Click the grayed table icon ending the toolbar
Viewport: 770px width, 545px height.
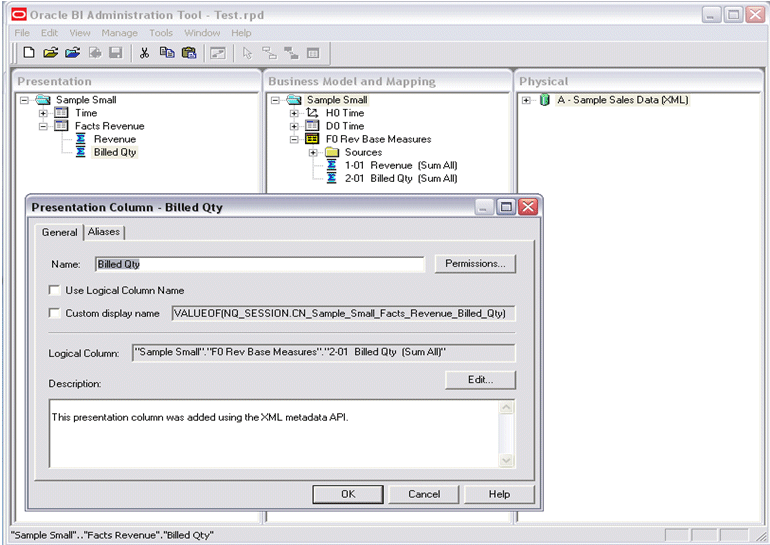point(313,53)
